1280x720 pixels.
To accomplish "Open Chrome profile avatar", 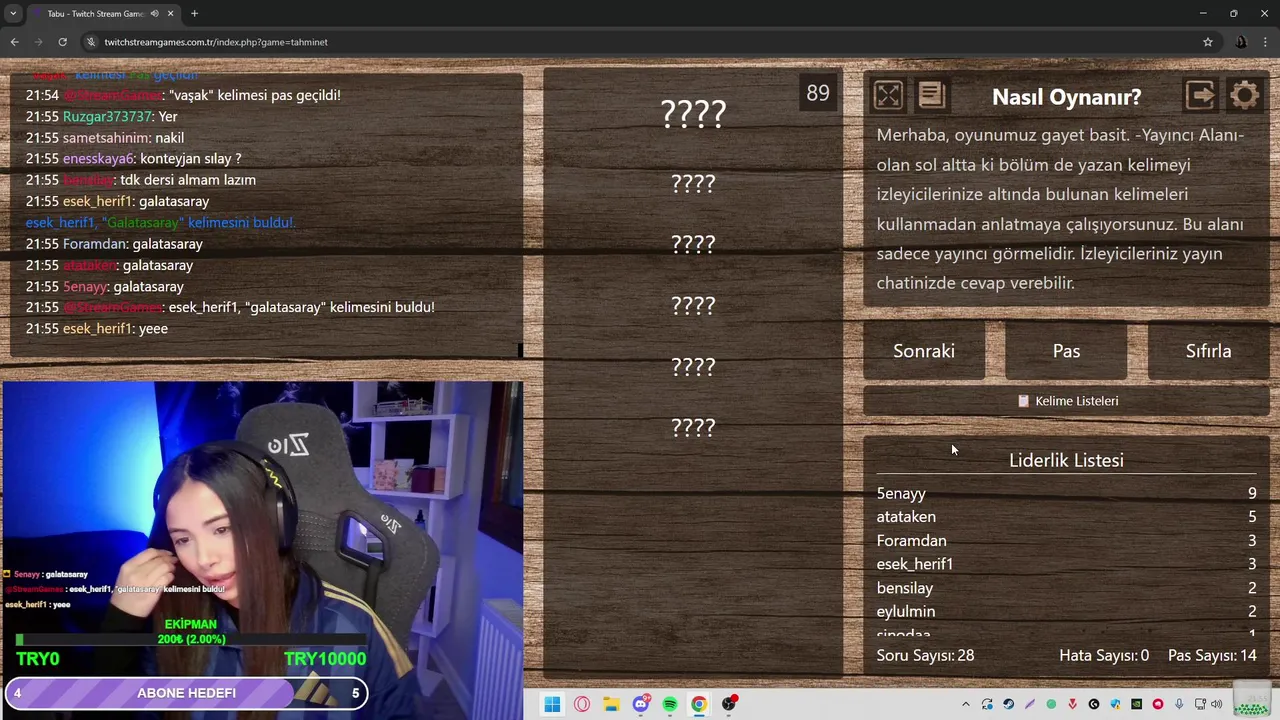I will tap(1241, 42).
